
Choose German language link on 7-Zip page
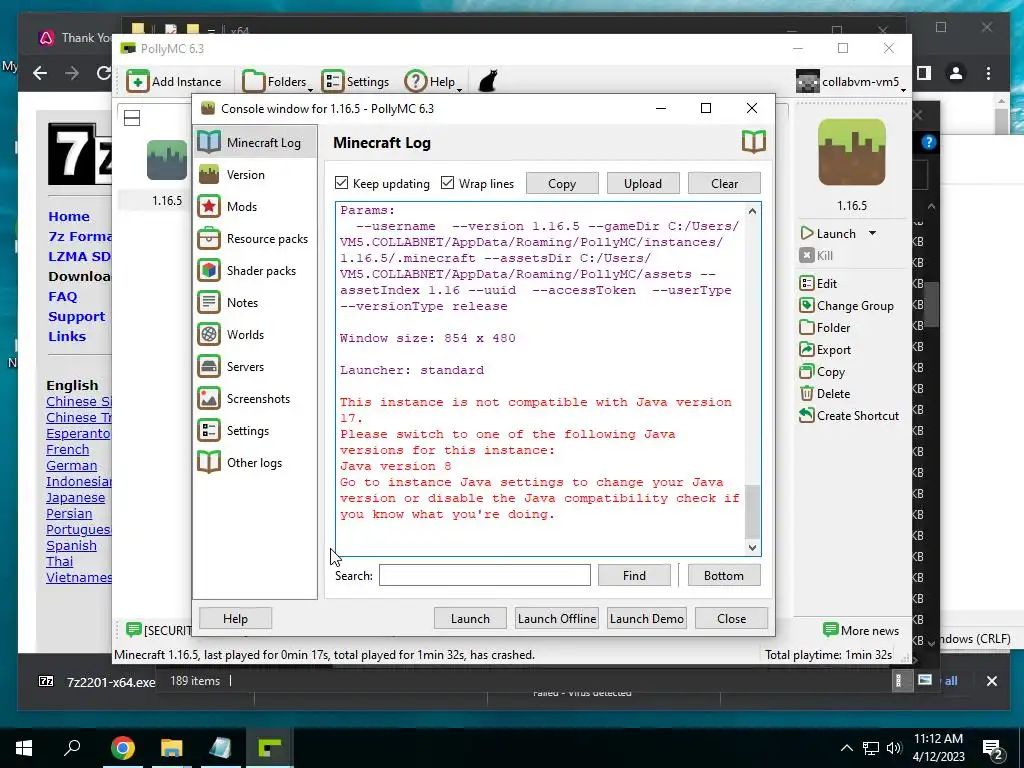(71, 466)
